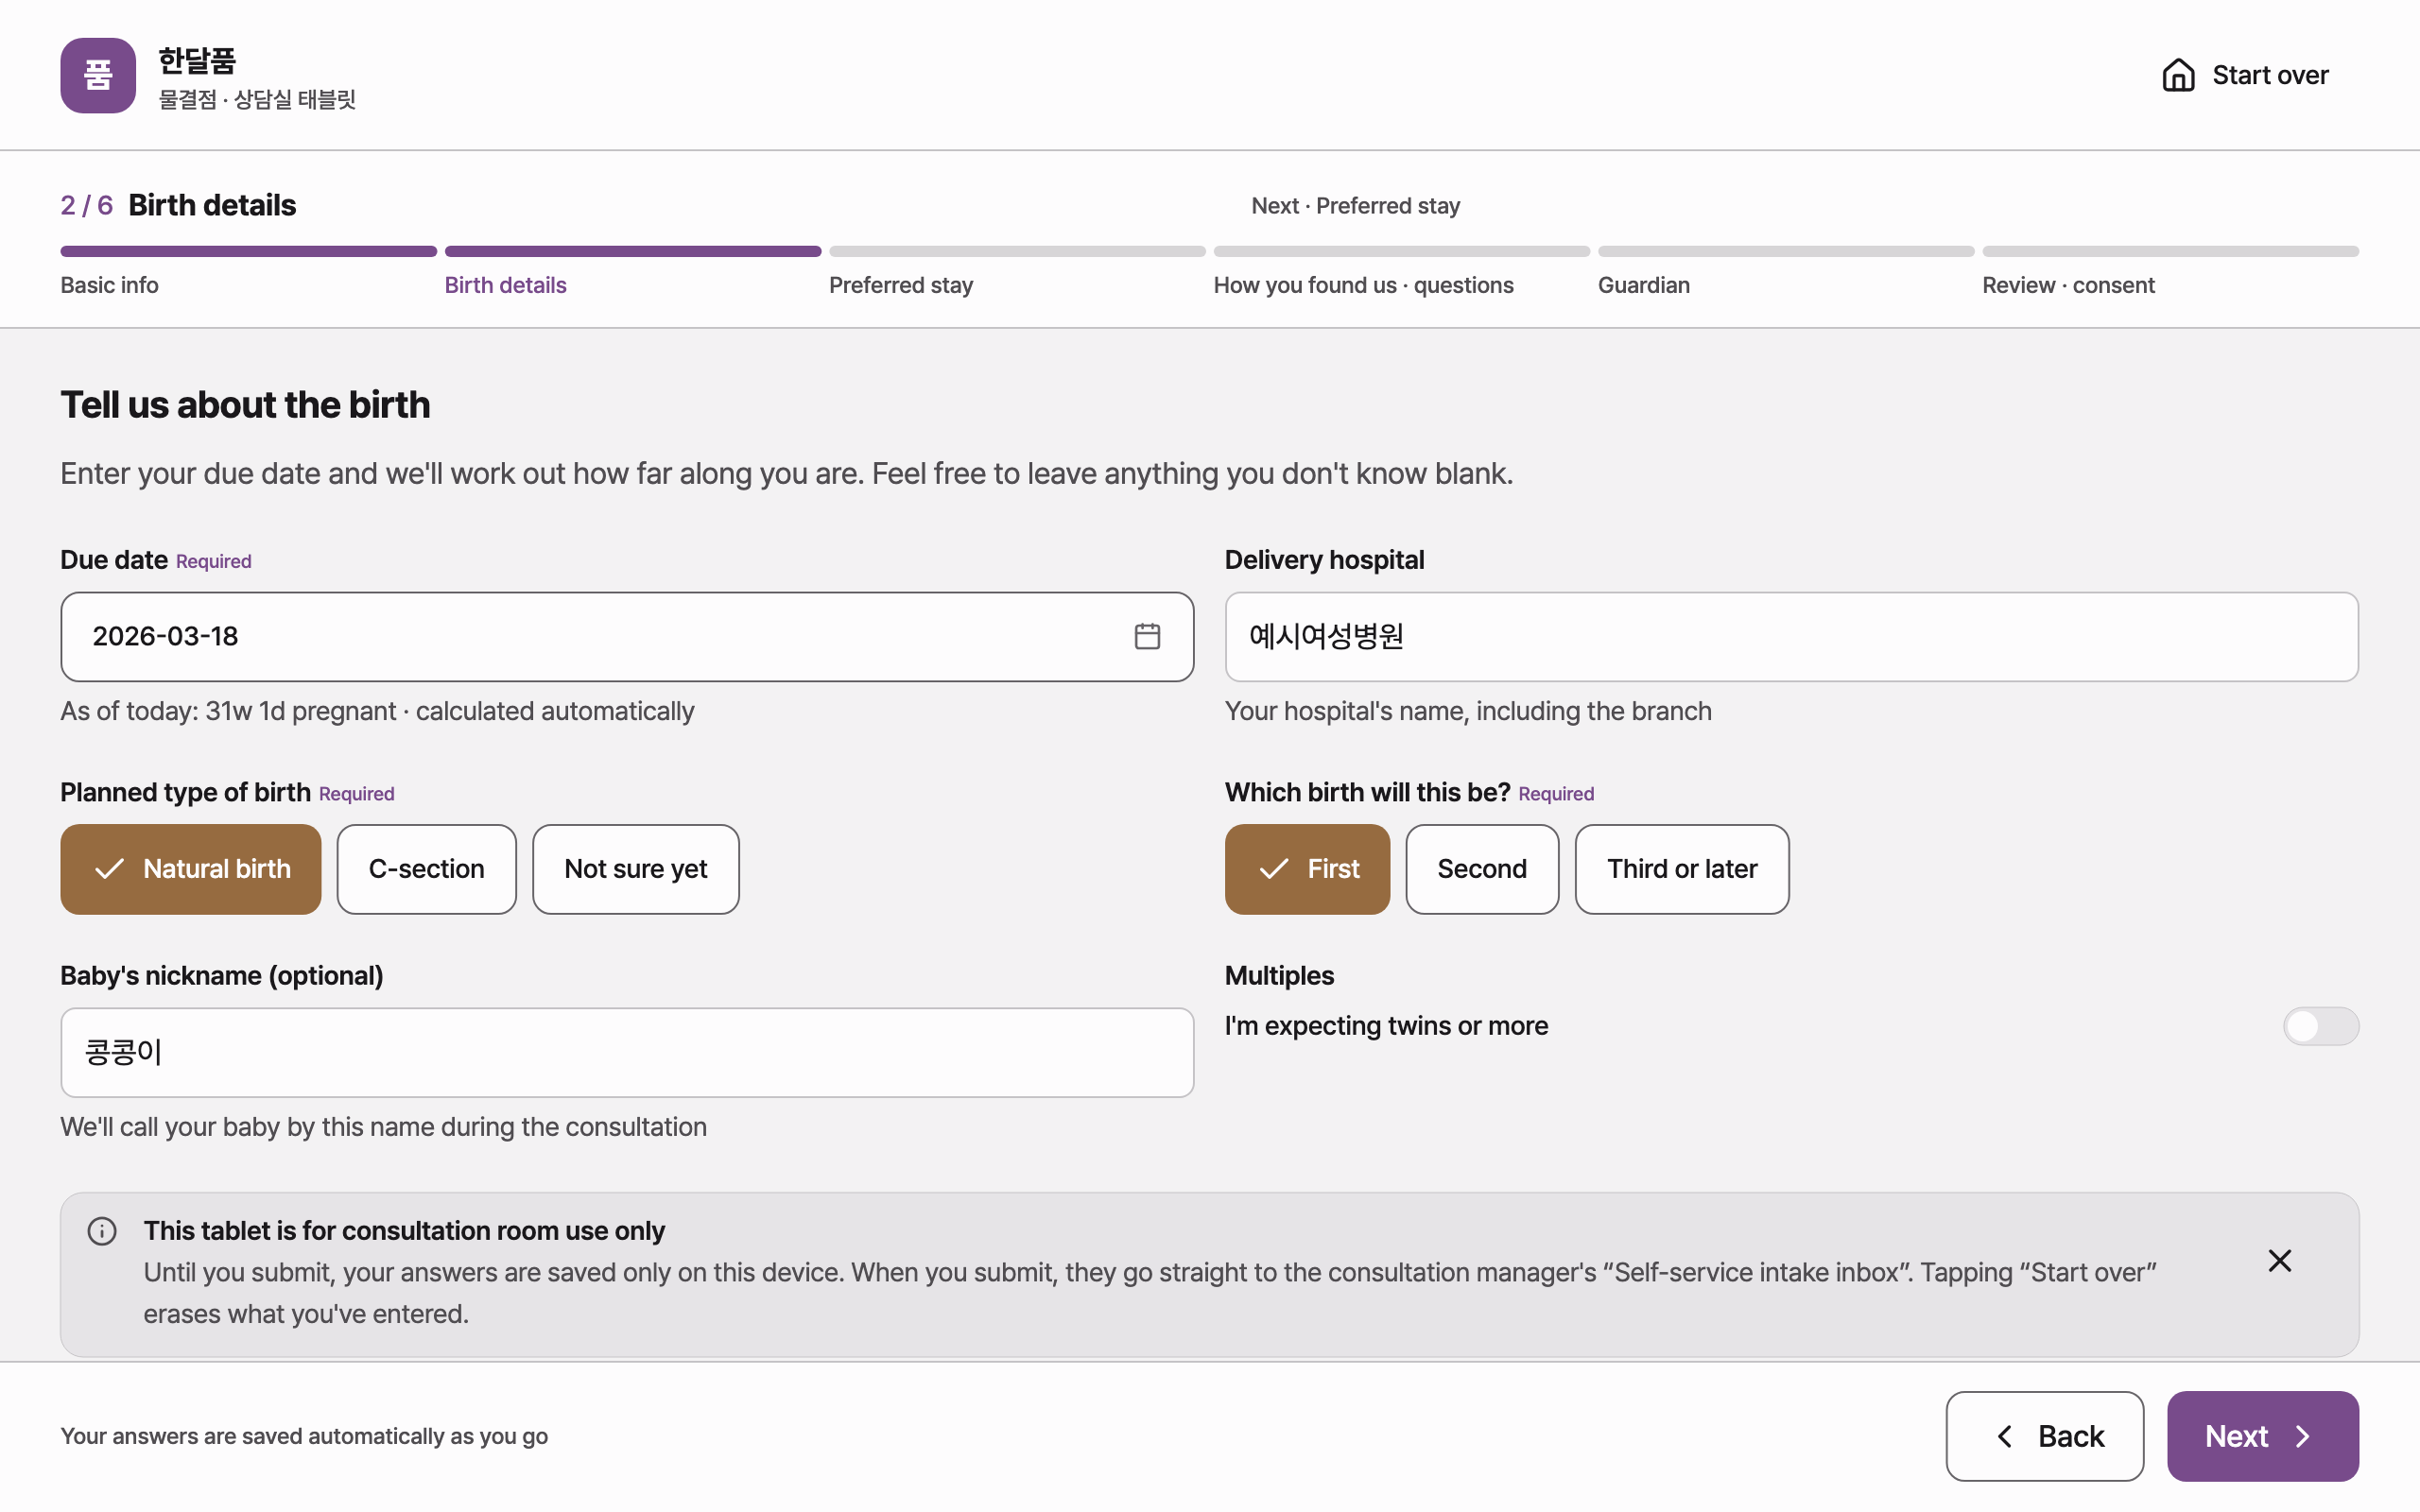Click the third progress bar segment

pos(1017,251)
